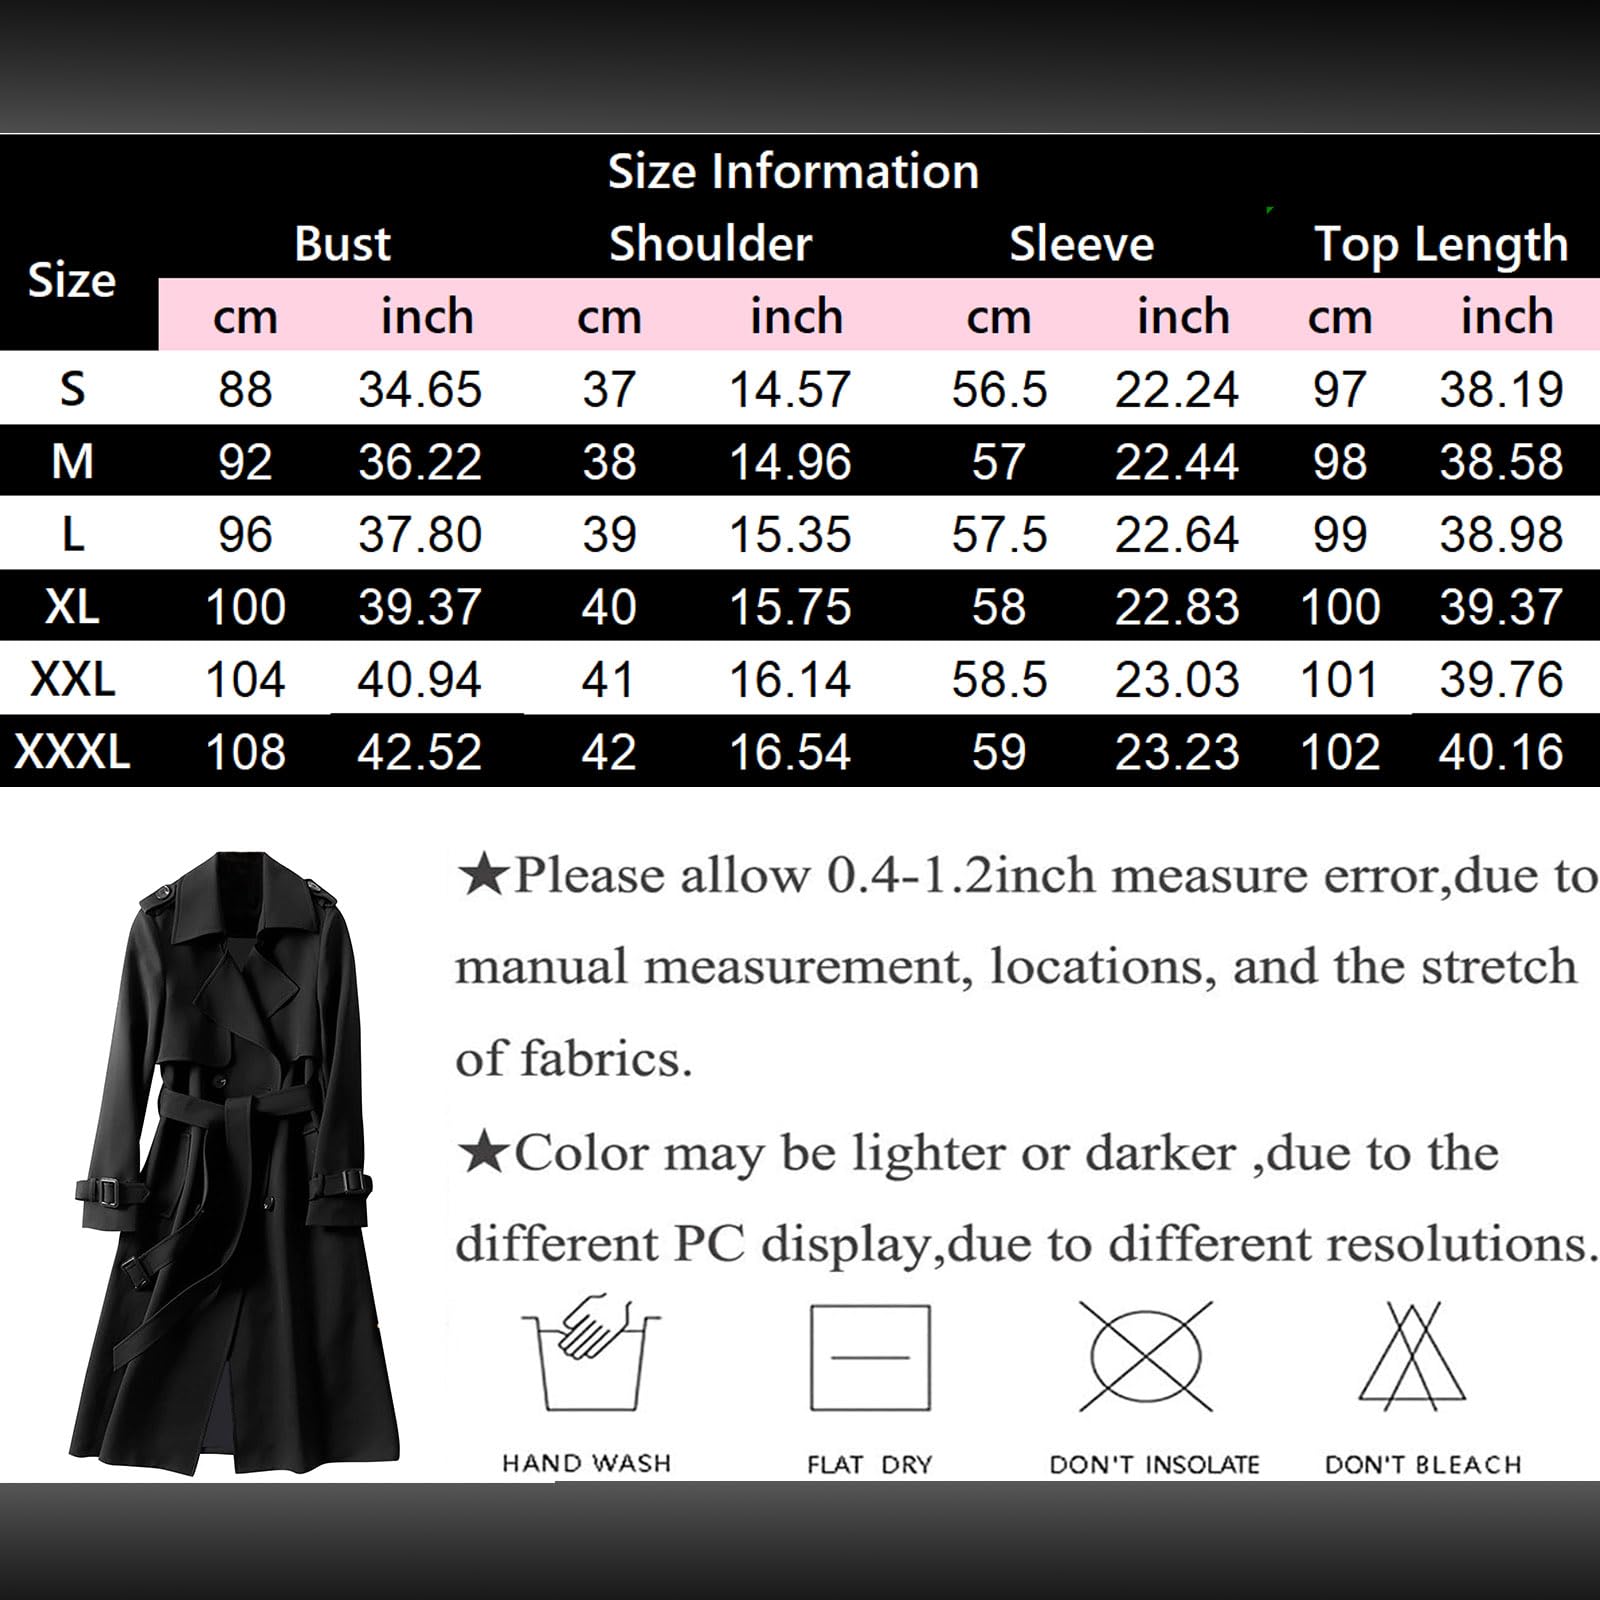Click shoulder inch value 16.14
Screen dimensions: 1600x1600
pyautogui.click(x=790, y=680)
